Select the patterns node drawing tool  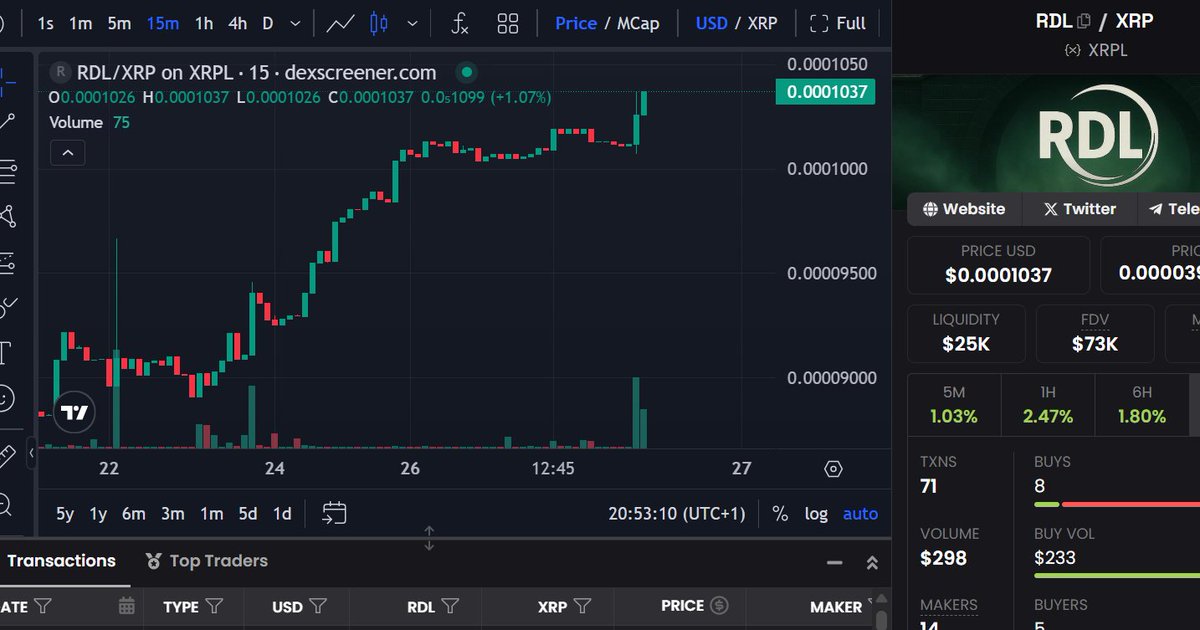[x=8, y=216]
